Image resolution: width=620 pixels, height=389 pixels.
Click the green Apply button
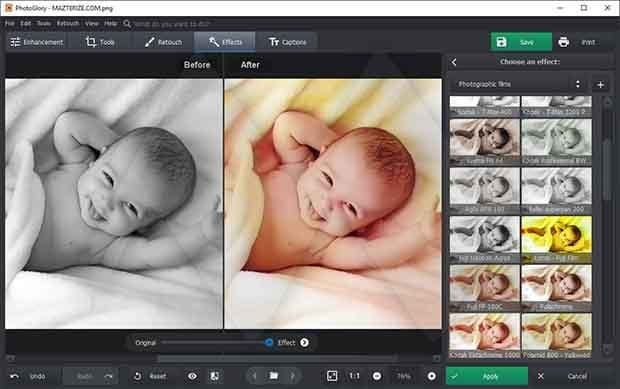(x=487, y=376)
